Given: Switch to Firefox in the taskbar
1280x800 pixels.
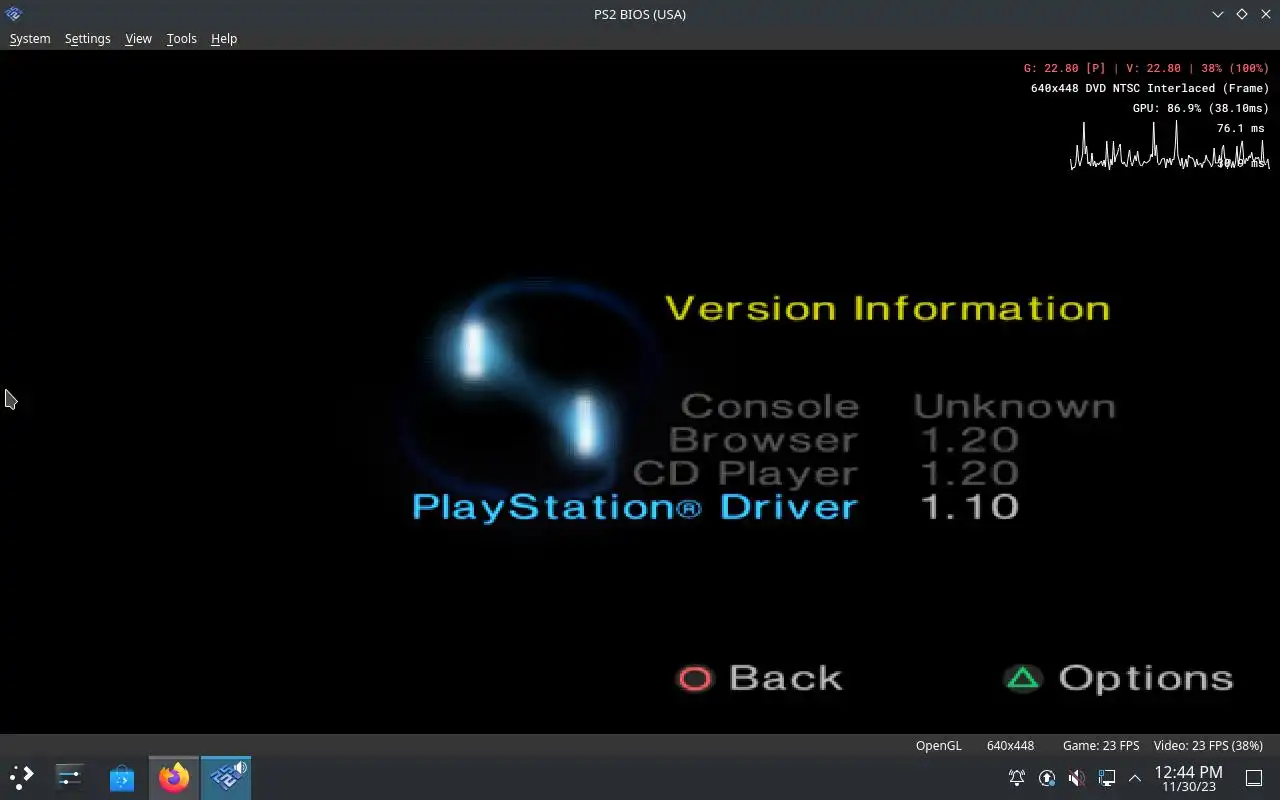Looking at the screenshot, I should (174, 777).
